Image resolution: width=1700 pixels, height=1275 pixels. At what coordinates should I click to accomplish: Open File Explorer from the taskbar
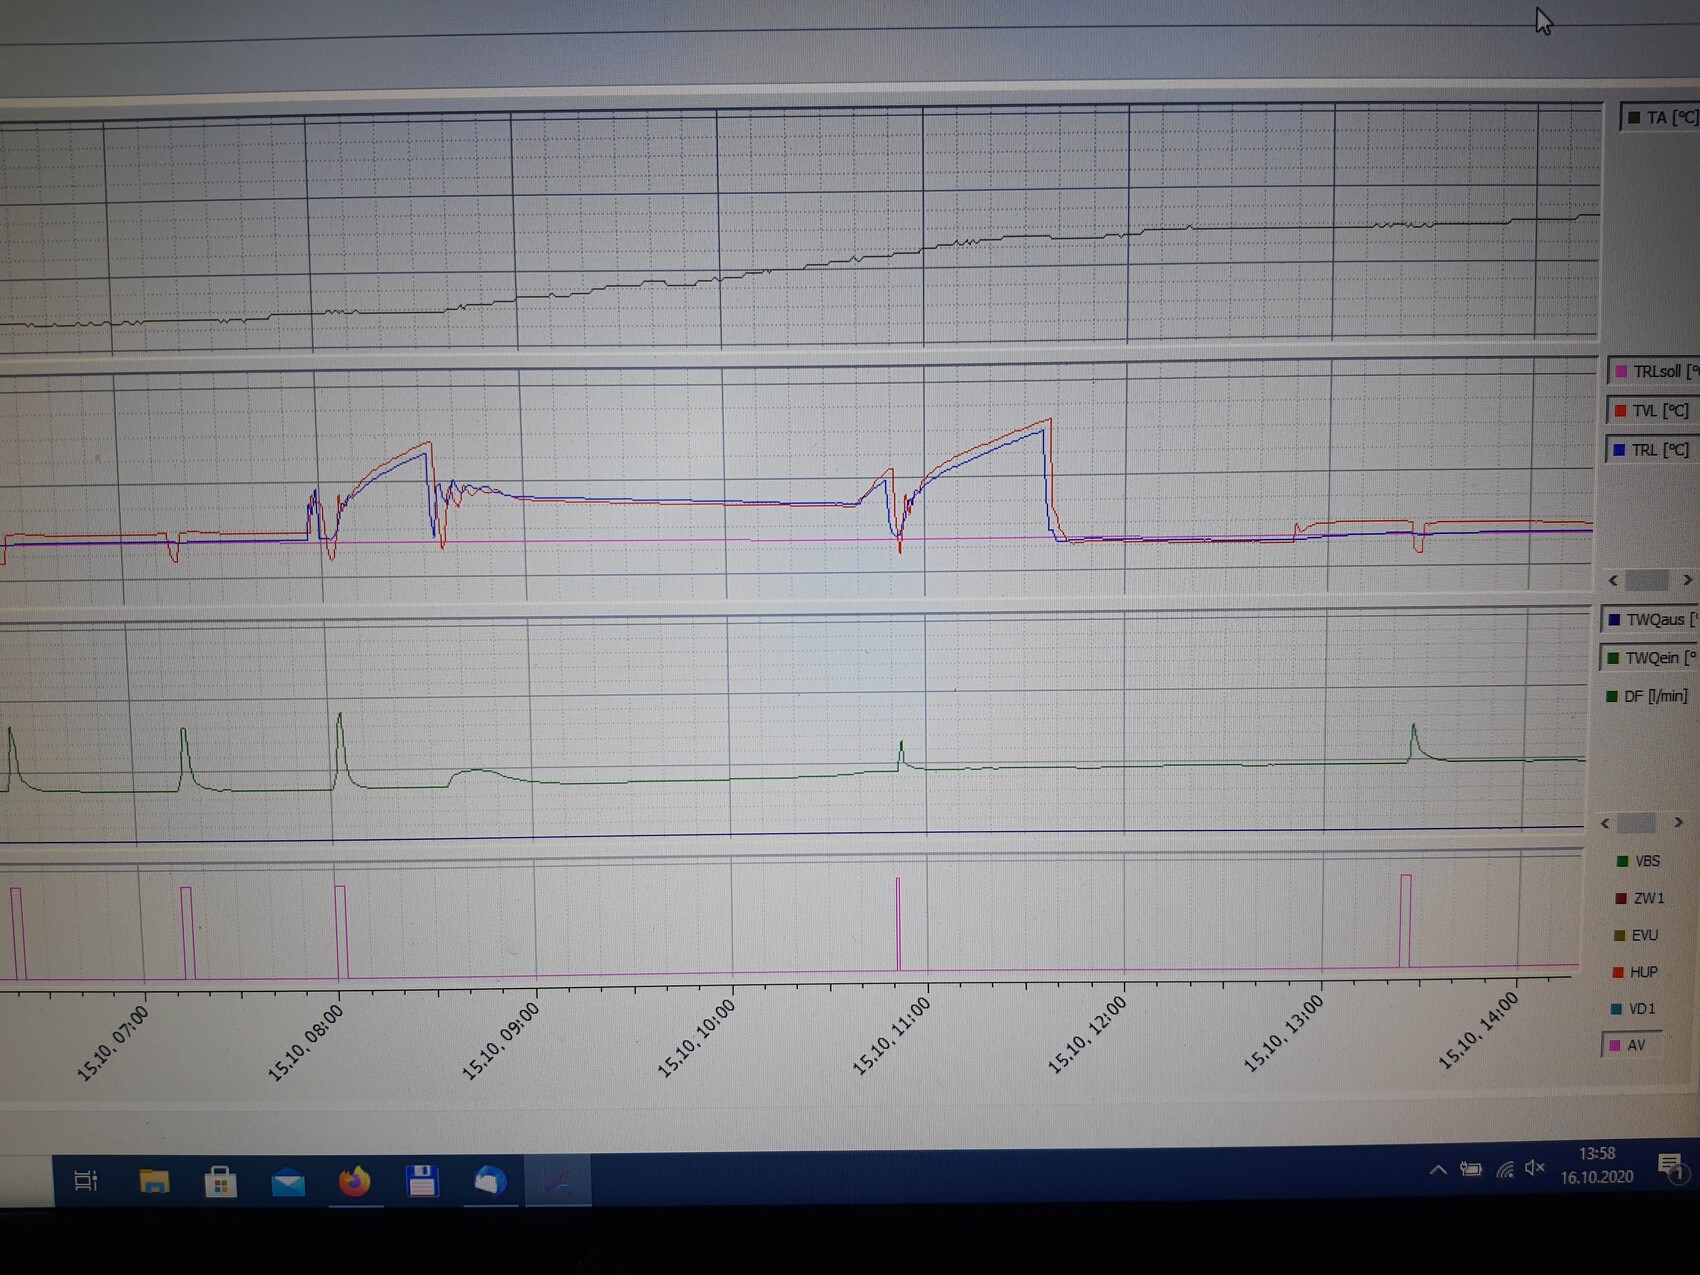pyautogui.click(x=154, y=1181)
